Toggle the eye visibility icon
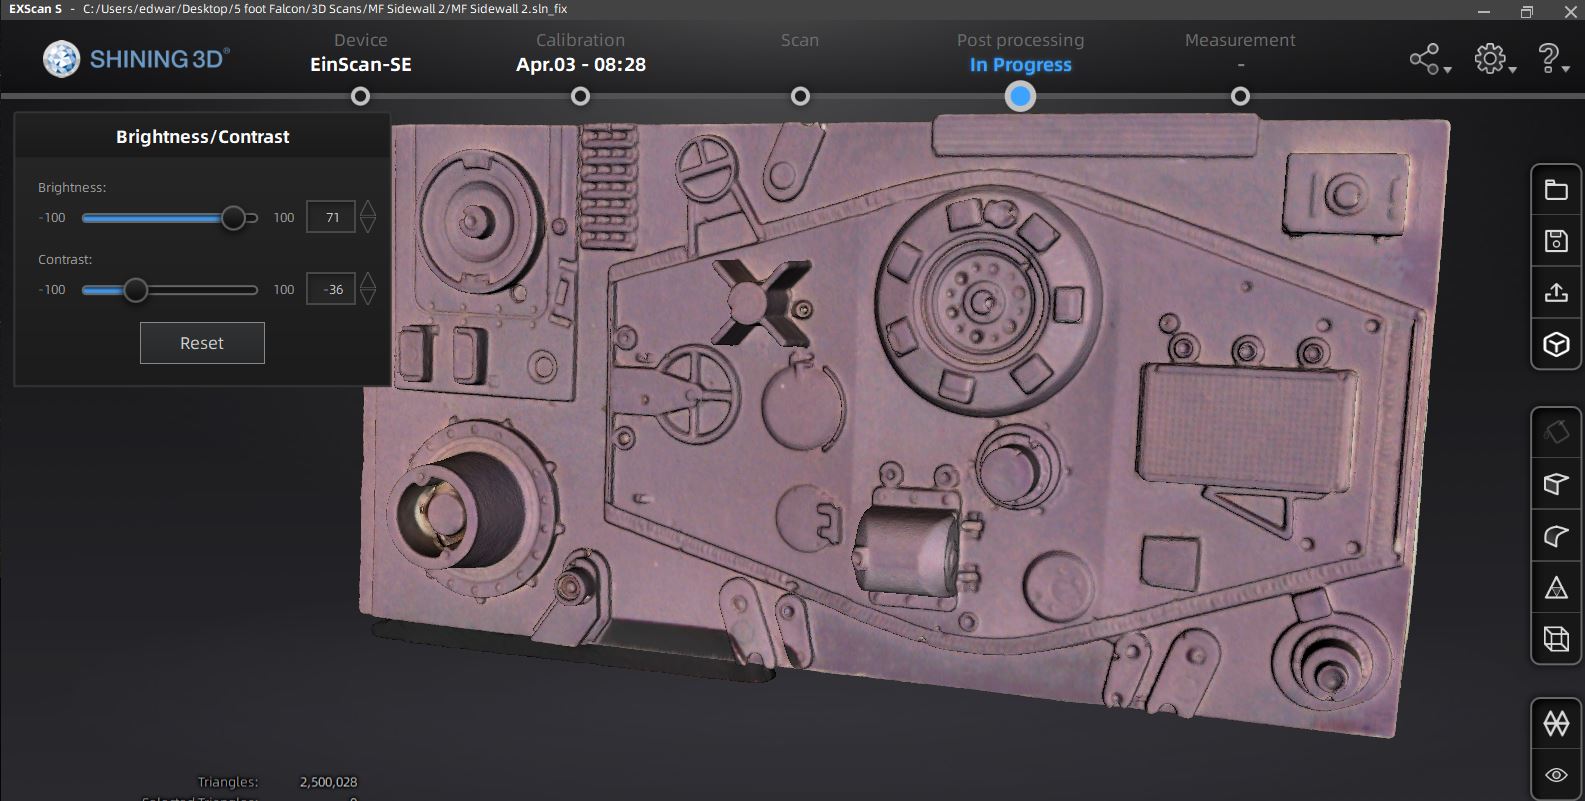The height and width of the screenshot is (801, 1585). point(1556,775)
